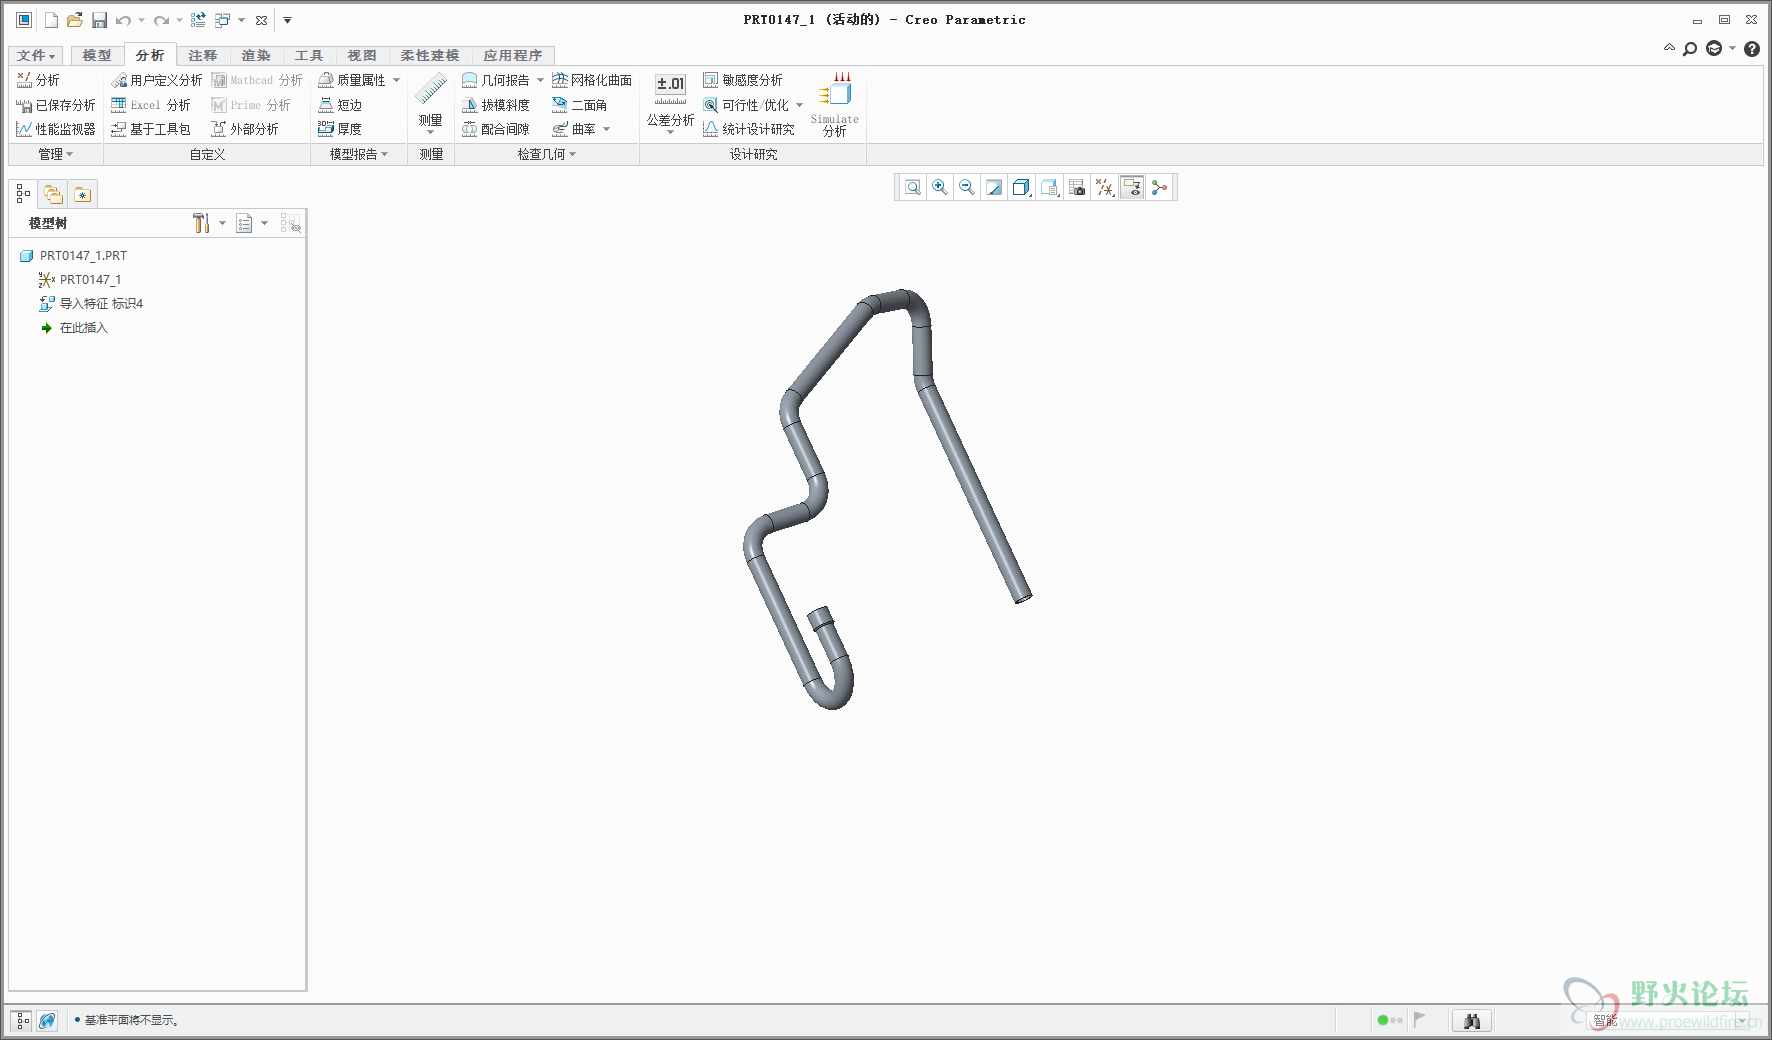The width and height of the screenshot is (1772, 1040).
Task: Expand the 可行性/优化 dropdown arrow
Action: pos(800,105)
